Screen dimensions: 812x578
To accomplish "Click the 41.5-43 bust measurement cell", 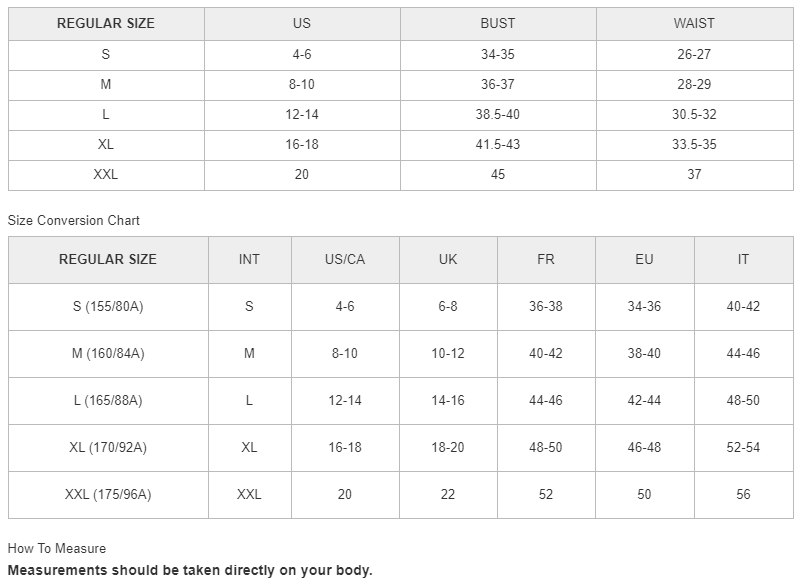I will [498, 144].
